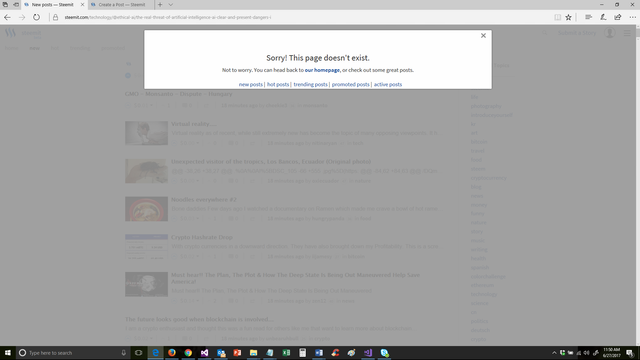Click the browser forward arrow
Viewport: 640px width, 360px height.
[22, 17]
